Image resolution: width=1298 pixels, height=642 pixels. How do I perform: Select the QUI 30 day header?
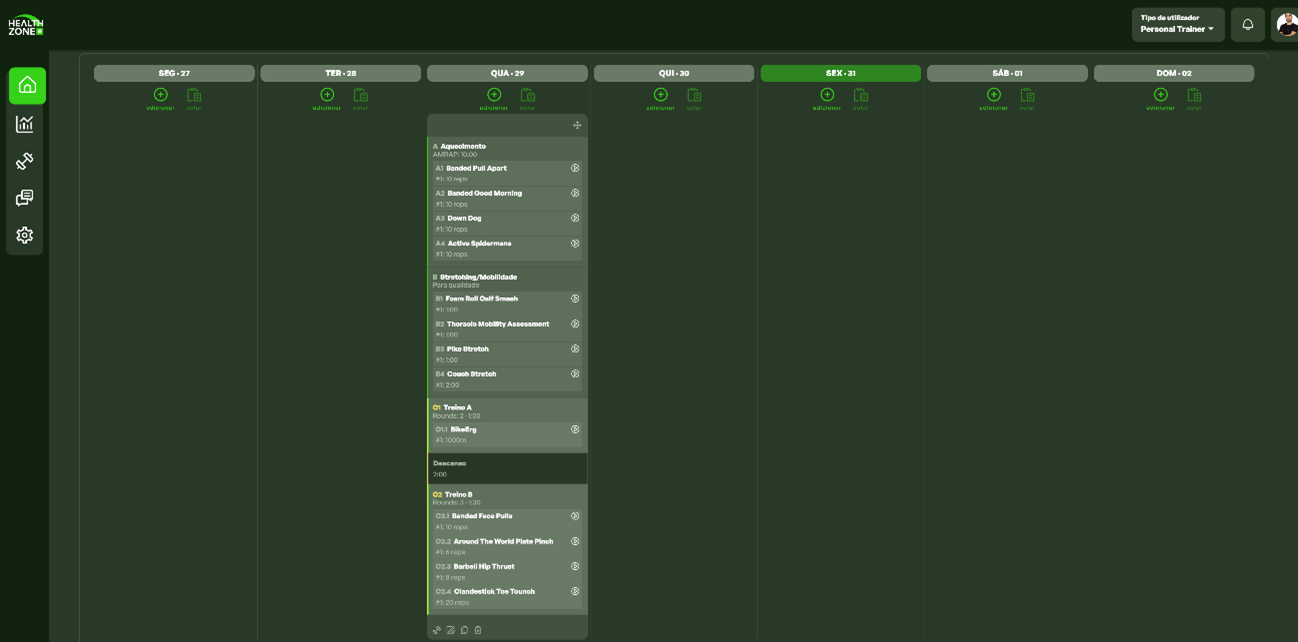click(x=674, y=73)
